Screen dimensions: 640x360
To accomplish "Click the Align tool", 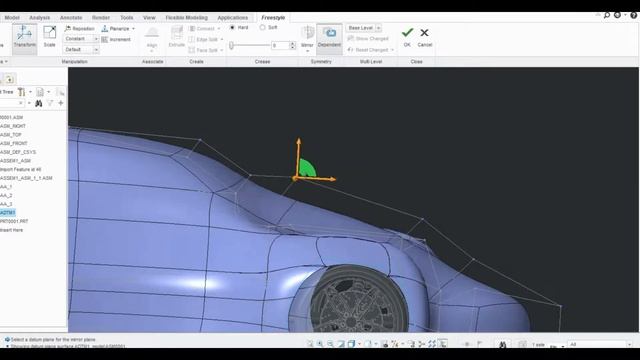I will [x=152, y=38].
